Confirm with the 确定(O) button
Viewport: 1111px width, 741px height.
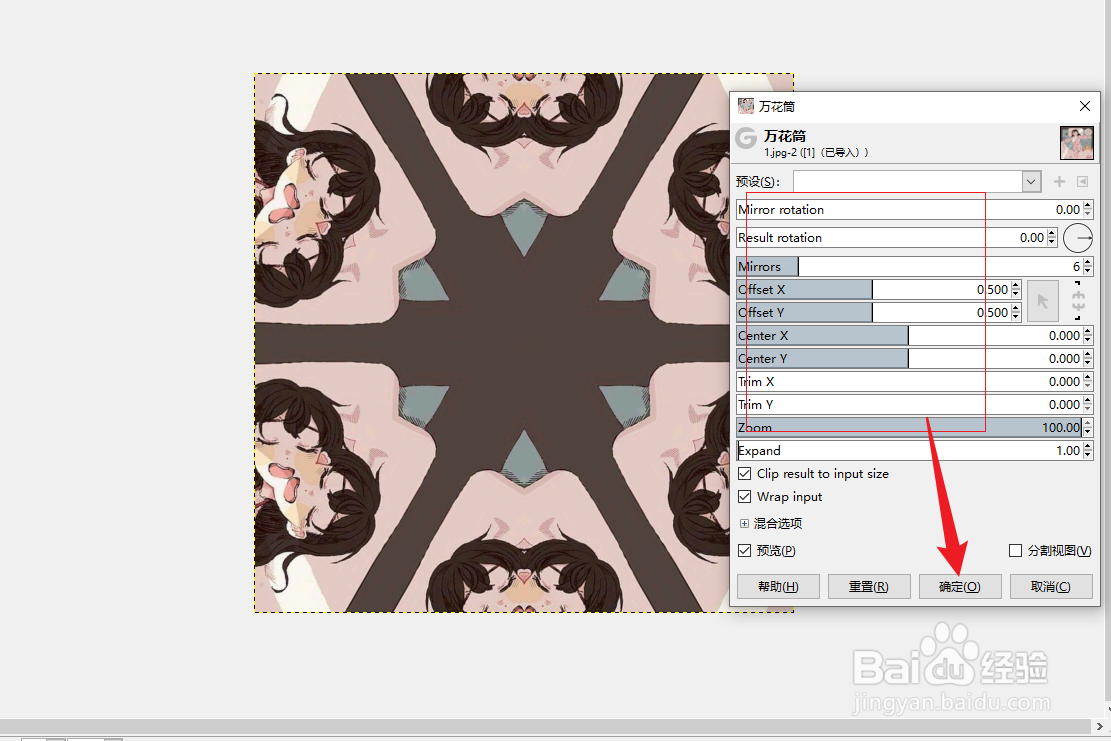(960, 587)
